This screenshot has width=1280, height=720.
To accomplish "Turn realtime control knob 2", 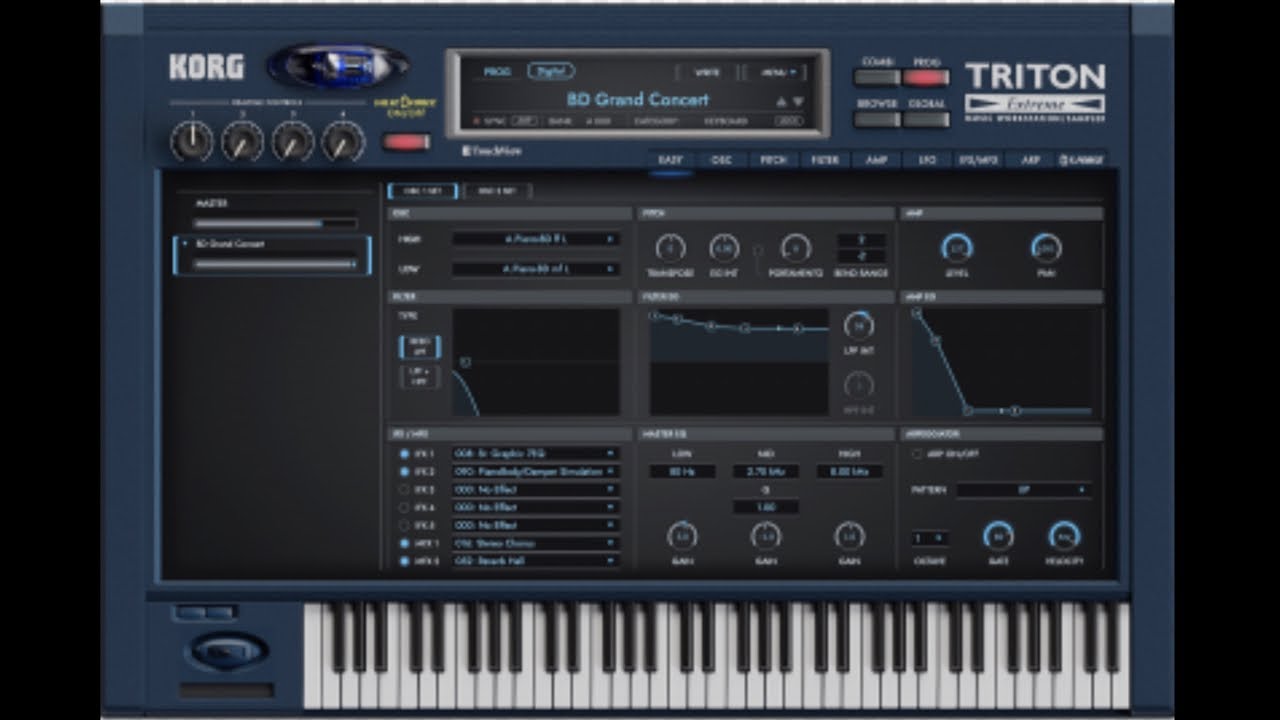I will point(242,142).
